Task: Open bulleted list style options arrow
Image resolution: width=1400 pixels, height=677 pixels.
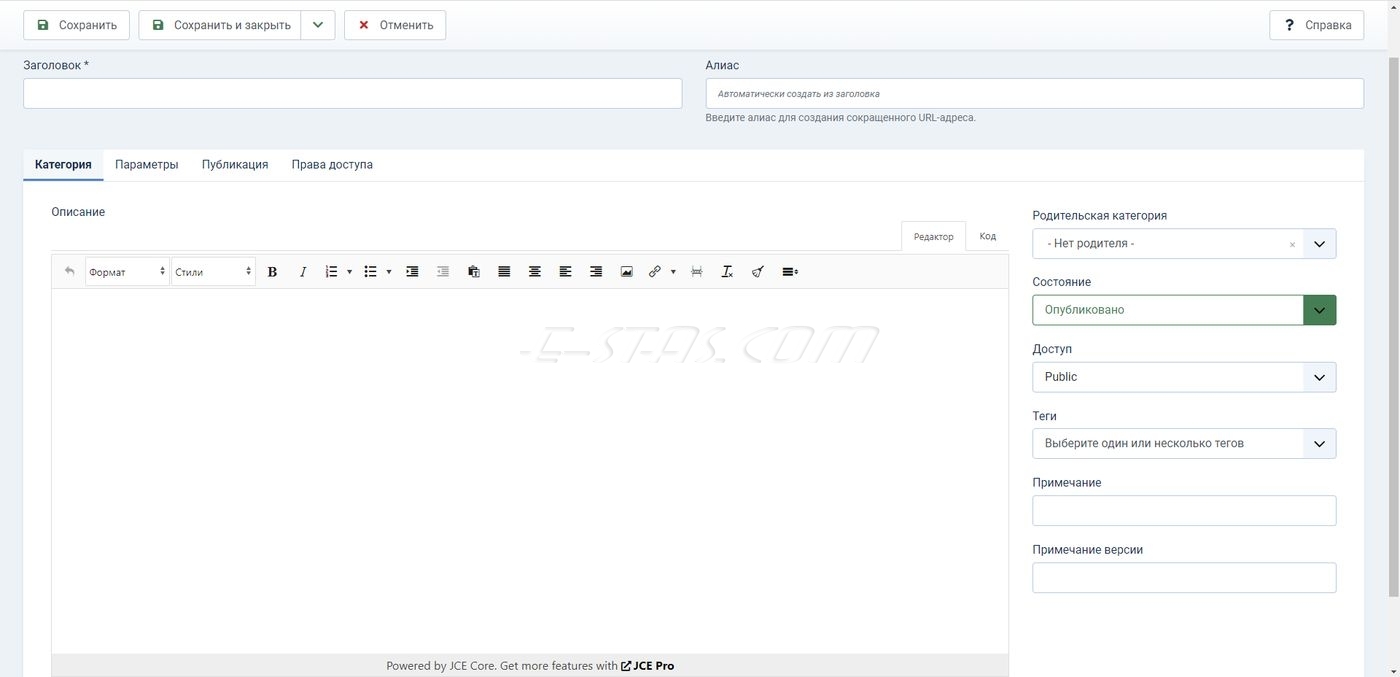Action: point(388,271)
